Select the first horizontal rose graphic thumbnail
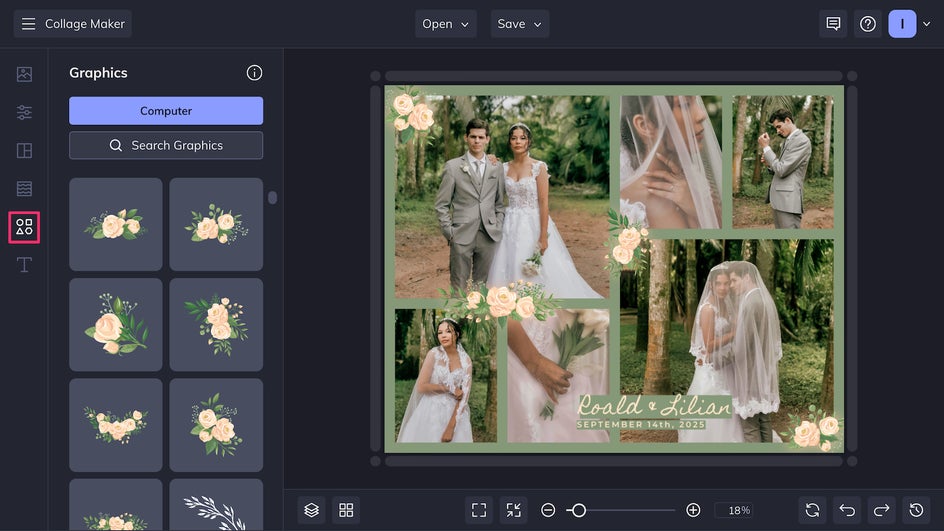Viewport: 944px width, 531px height. coord(116,224)
